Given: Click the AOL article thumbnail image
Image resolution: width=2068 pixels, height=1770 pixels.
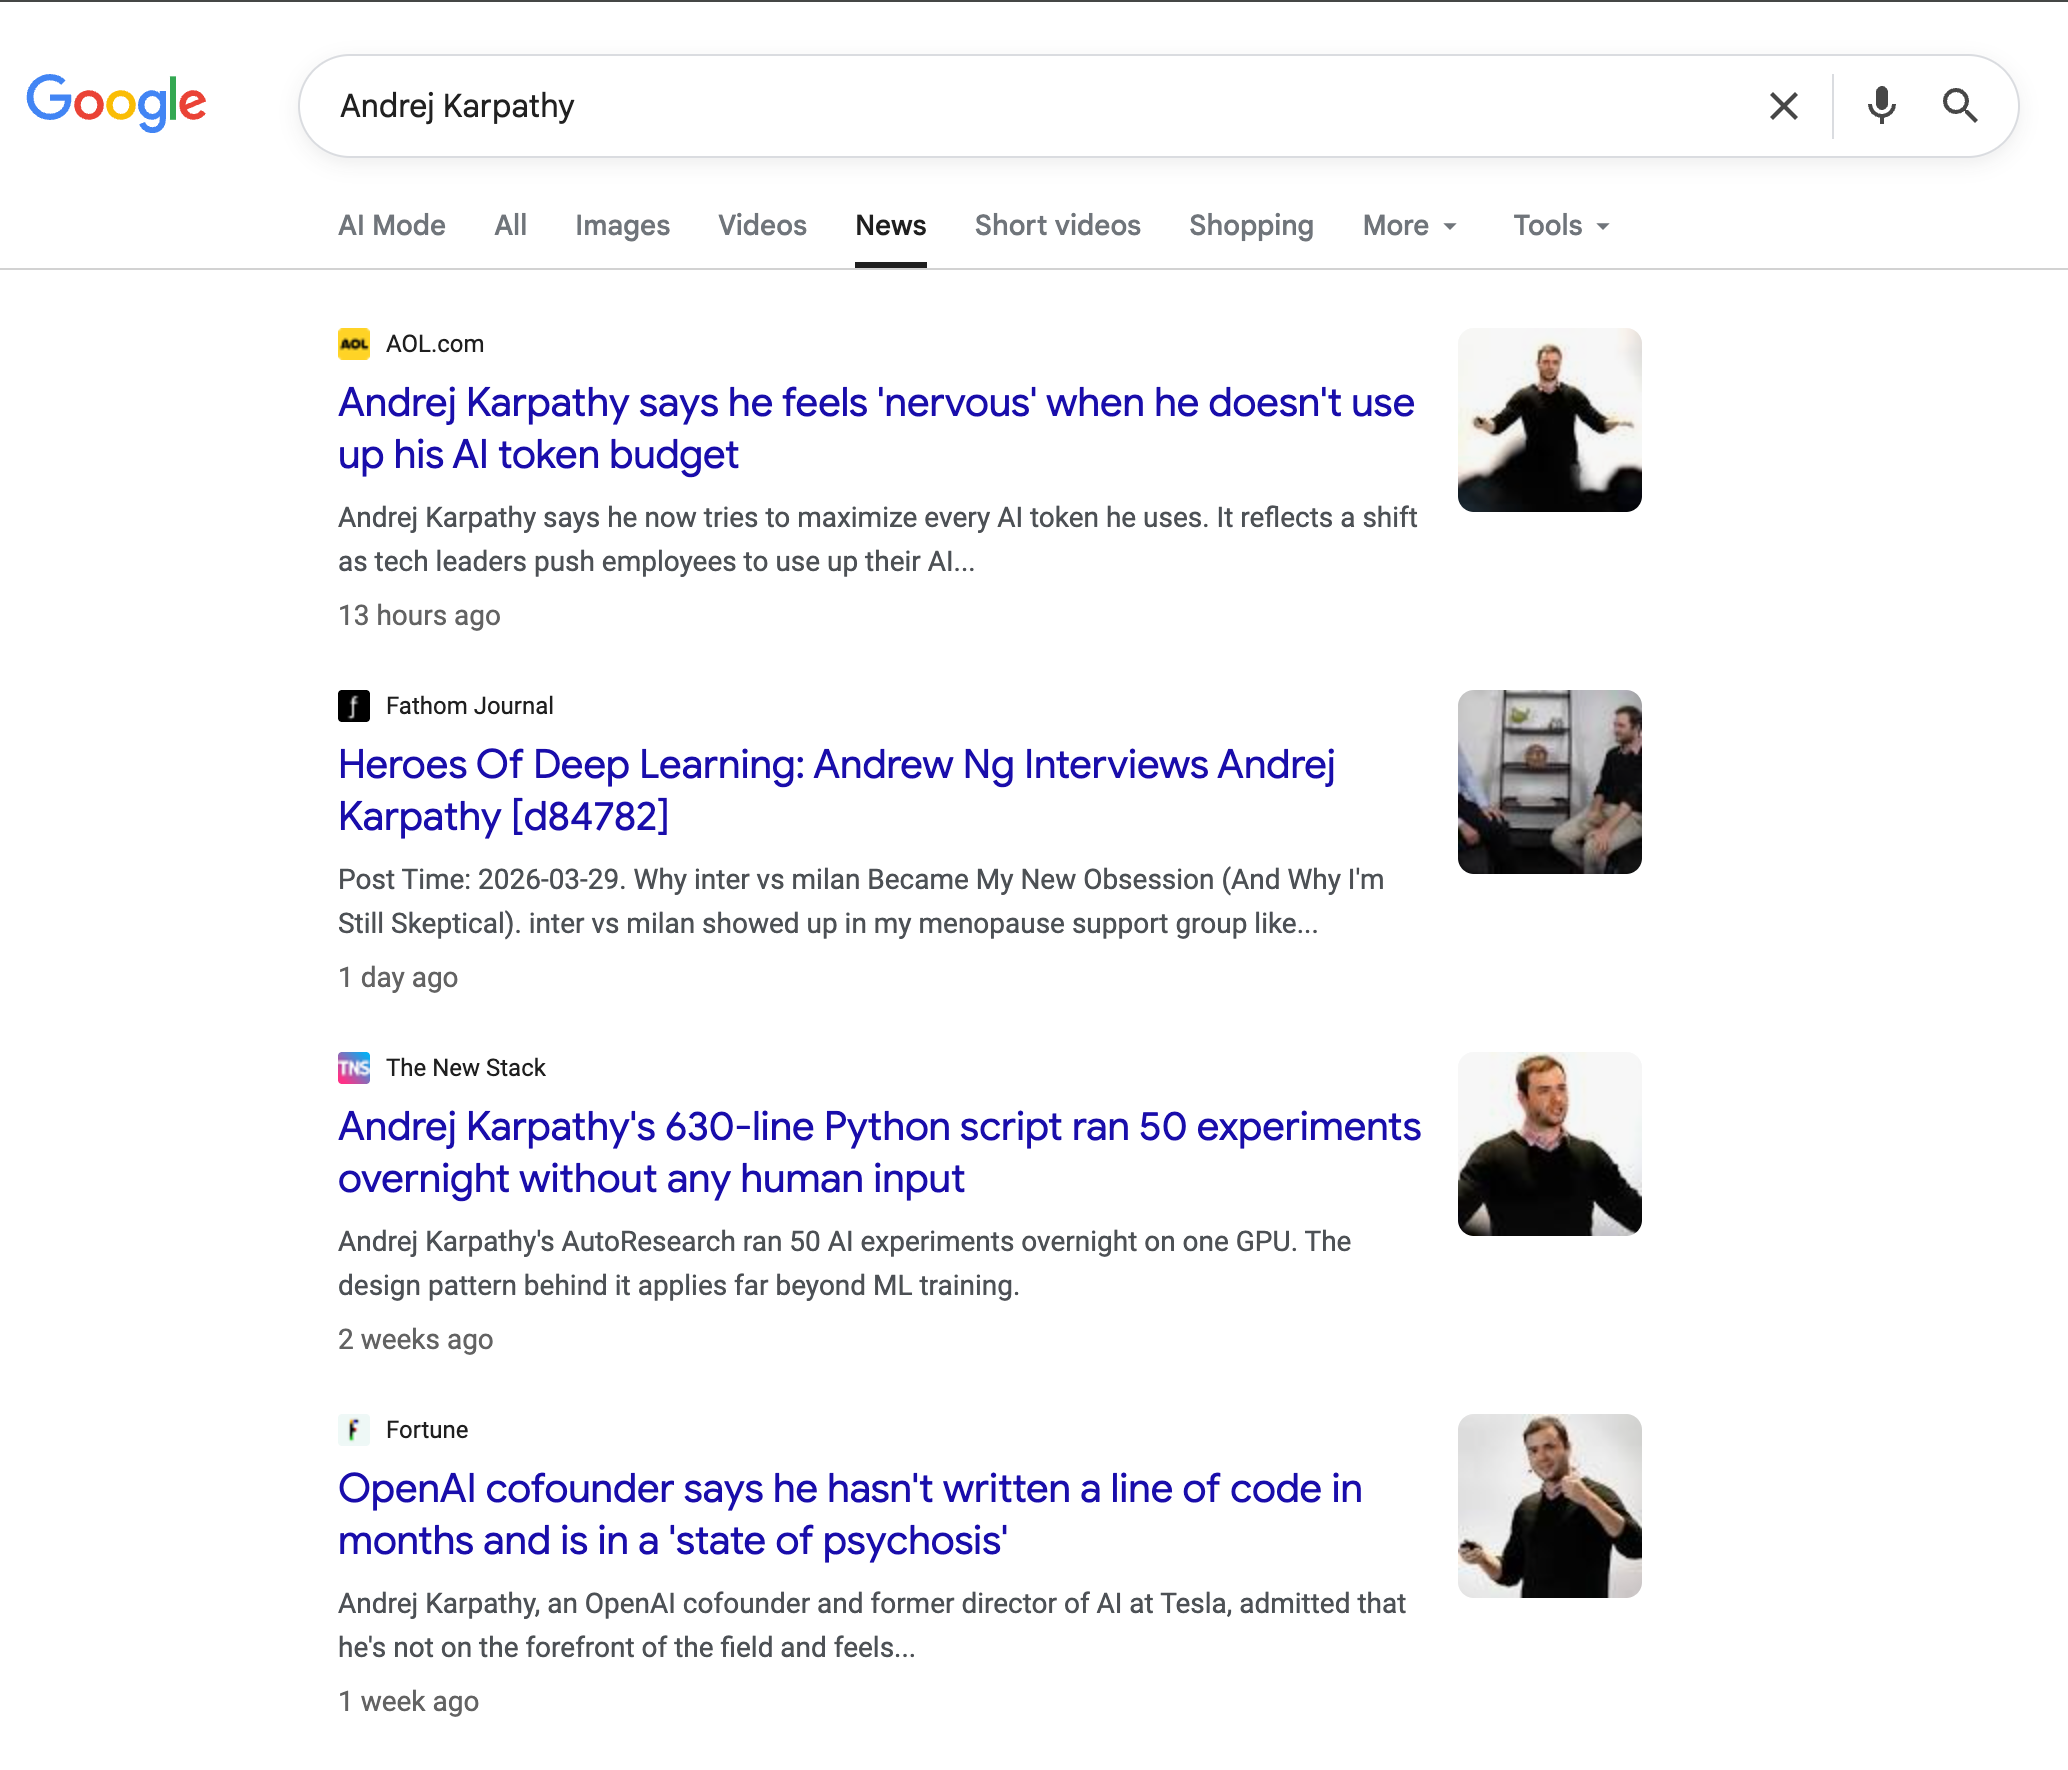Looking at the screenshot, I should pos(1549,420).
